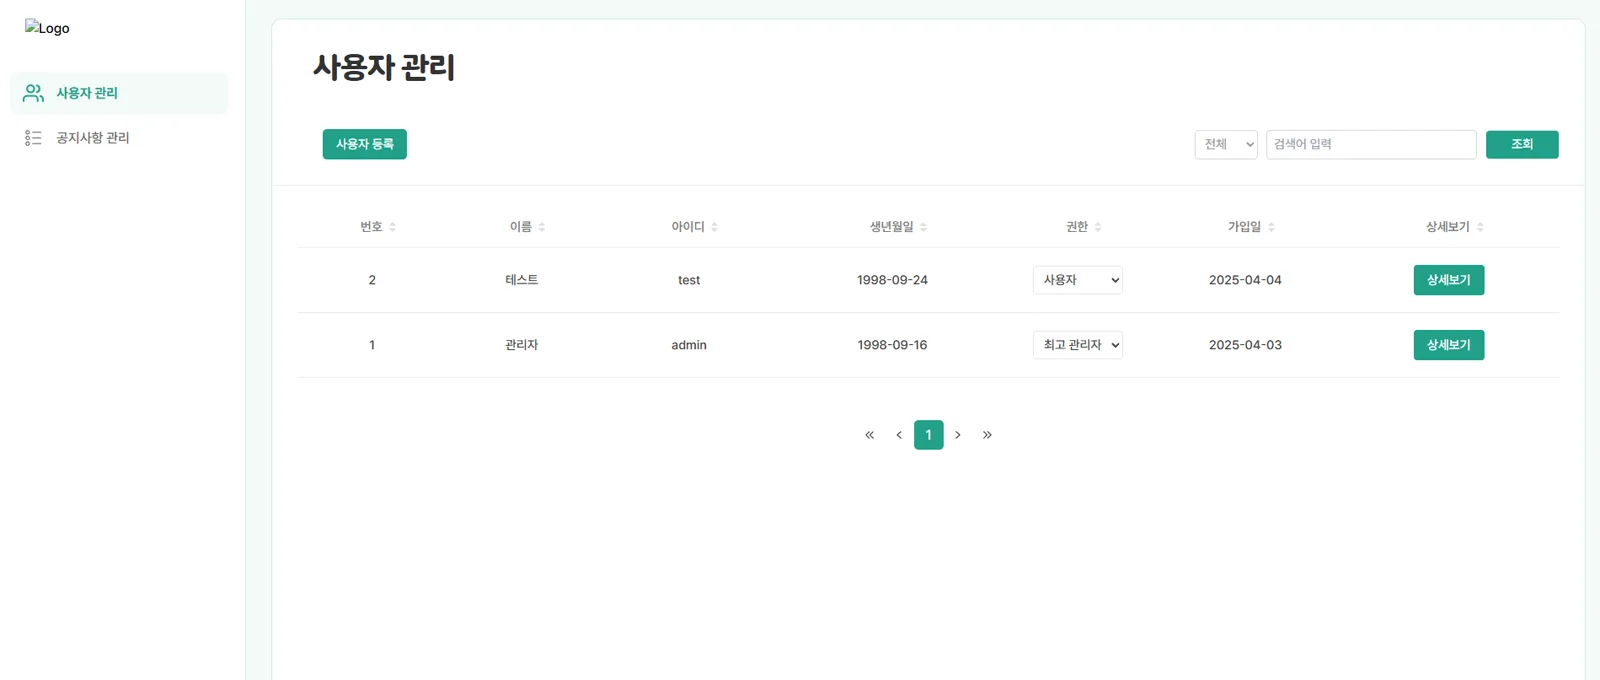The height and width of the screenshot is (680, 1600).
Task: Open 사용자 관리 menu in sidebar
Action: point(119,93)
